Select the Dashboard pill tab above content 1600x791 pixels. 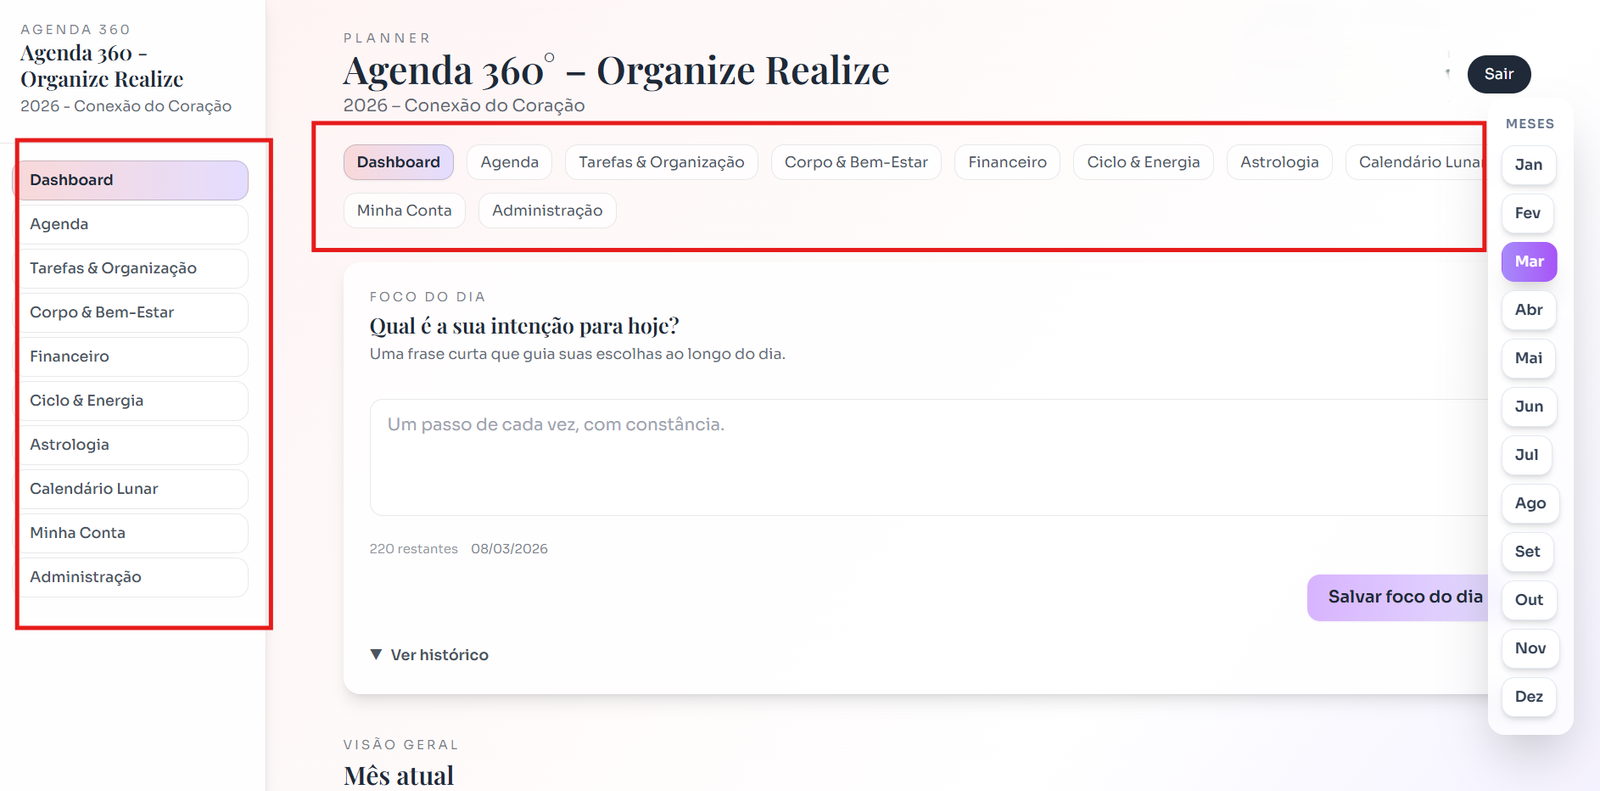398,162
